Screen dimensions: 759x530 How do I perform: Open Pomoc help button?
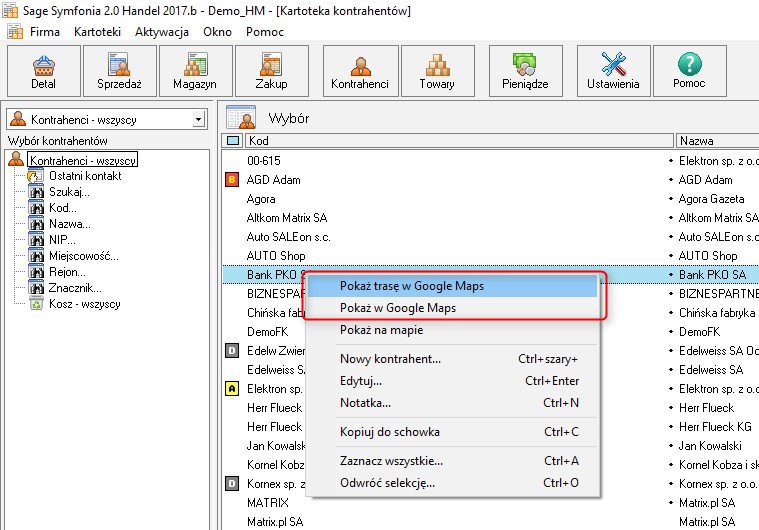coord(690,71)
